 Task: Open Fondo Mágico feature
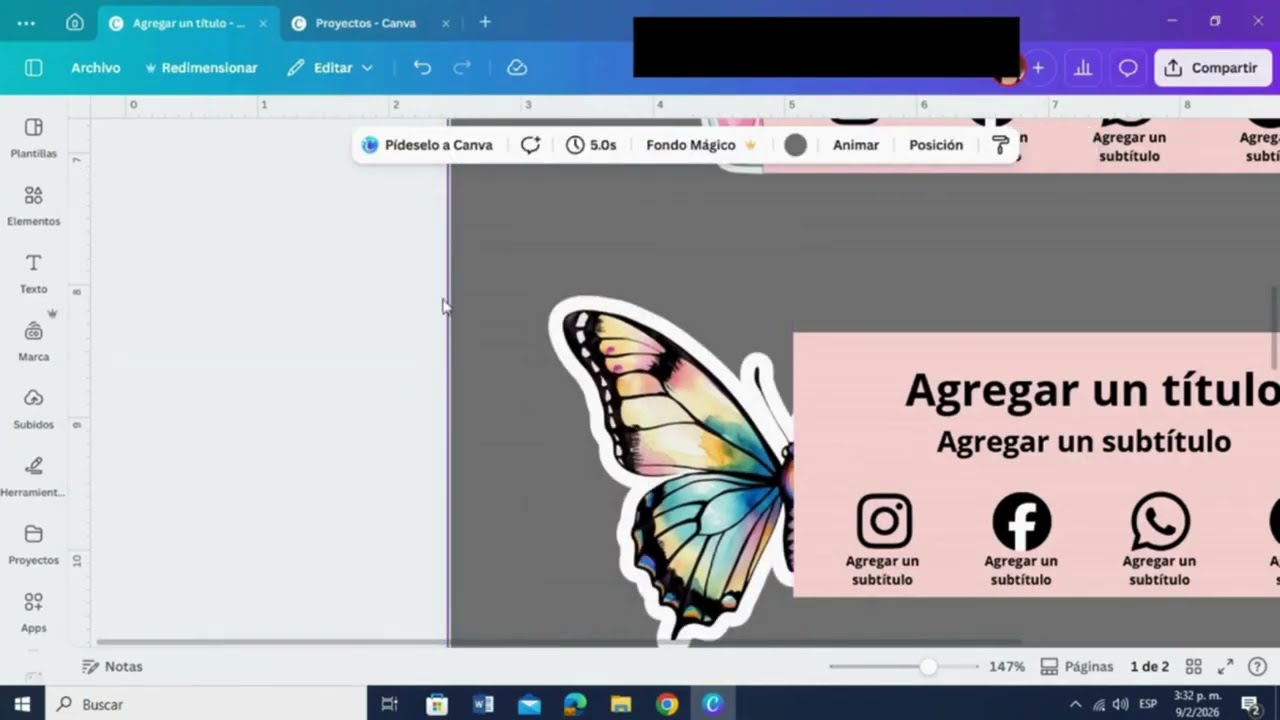701,145
